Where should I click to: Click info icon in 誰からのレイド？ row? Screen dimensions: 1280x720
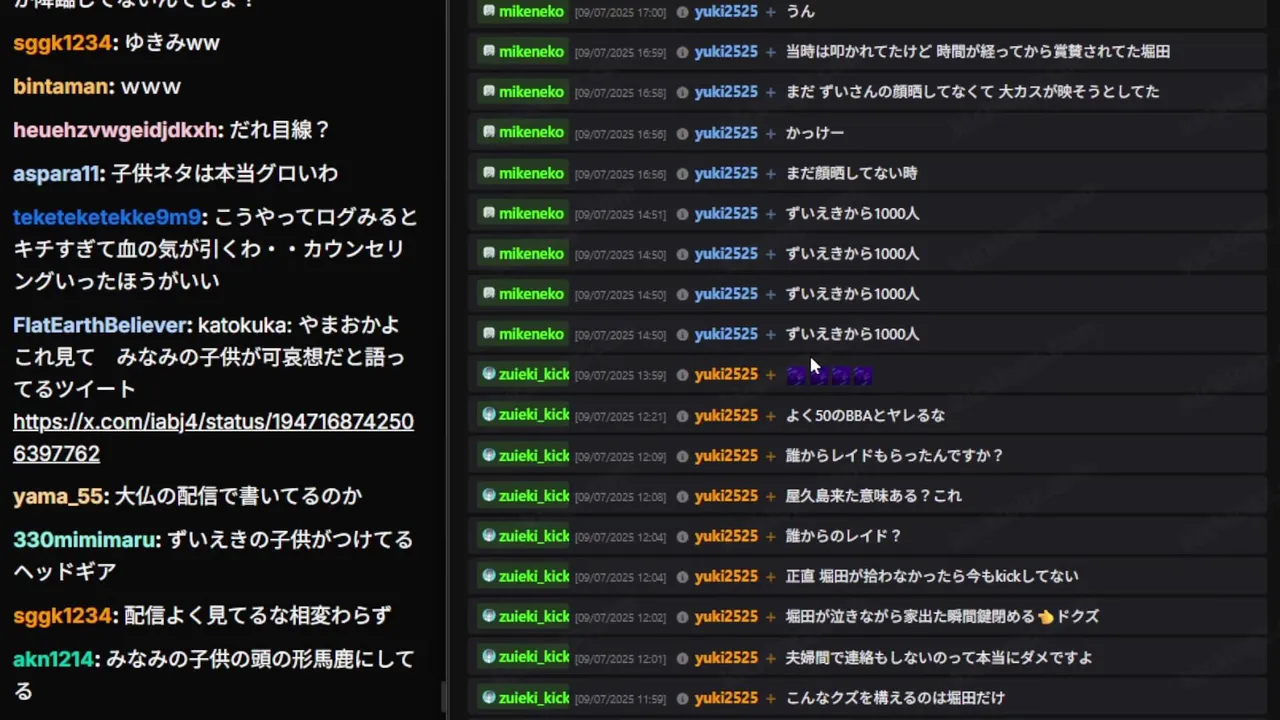(x=682, y=536)
